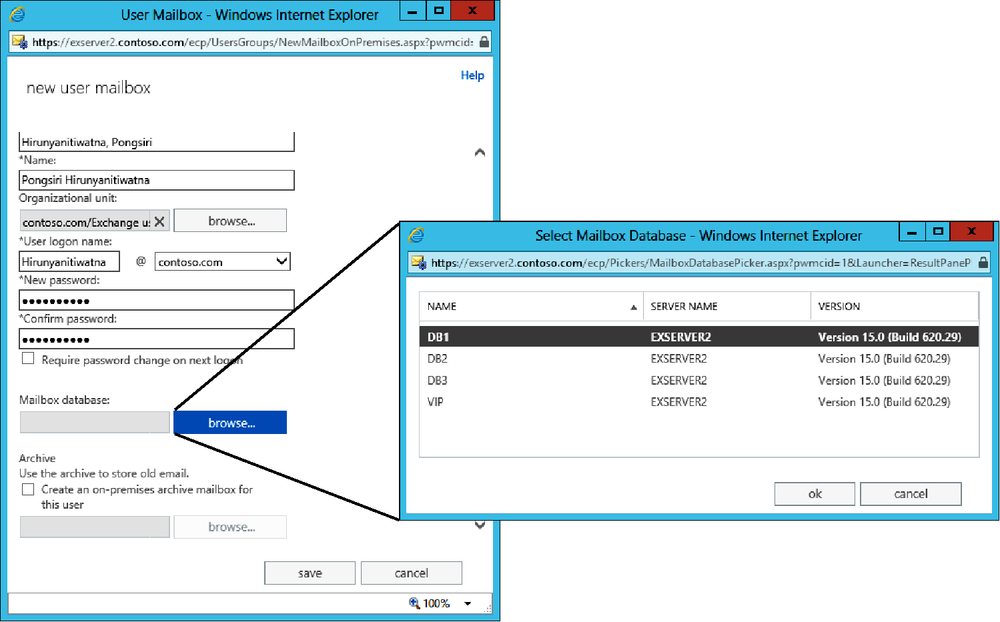The image size is (1000, 622).
Task: Select the DB3 database row
Action: tap(699, 380)
